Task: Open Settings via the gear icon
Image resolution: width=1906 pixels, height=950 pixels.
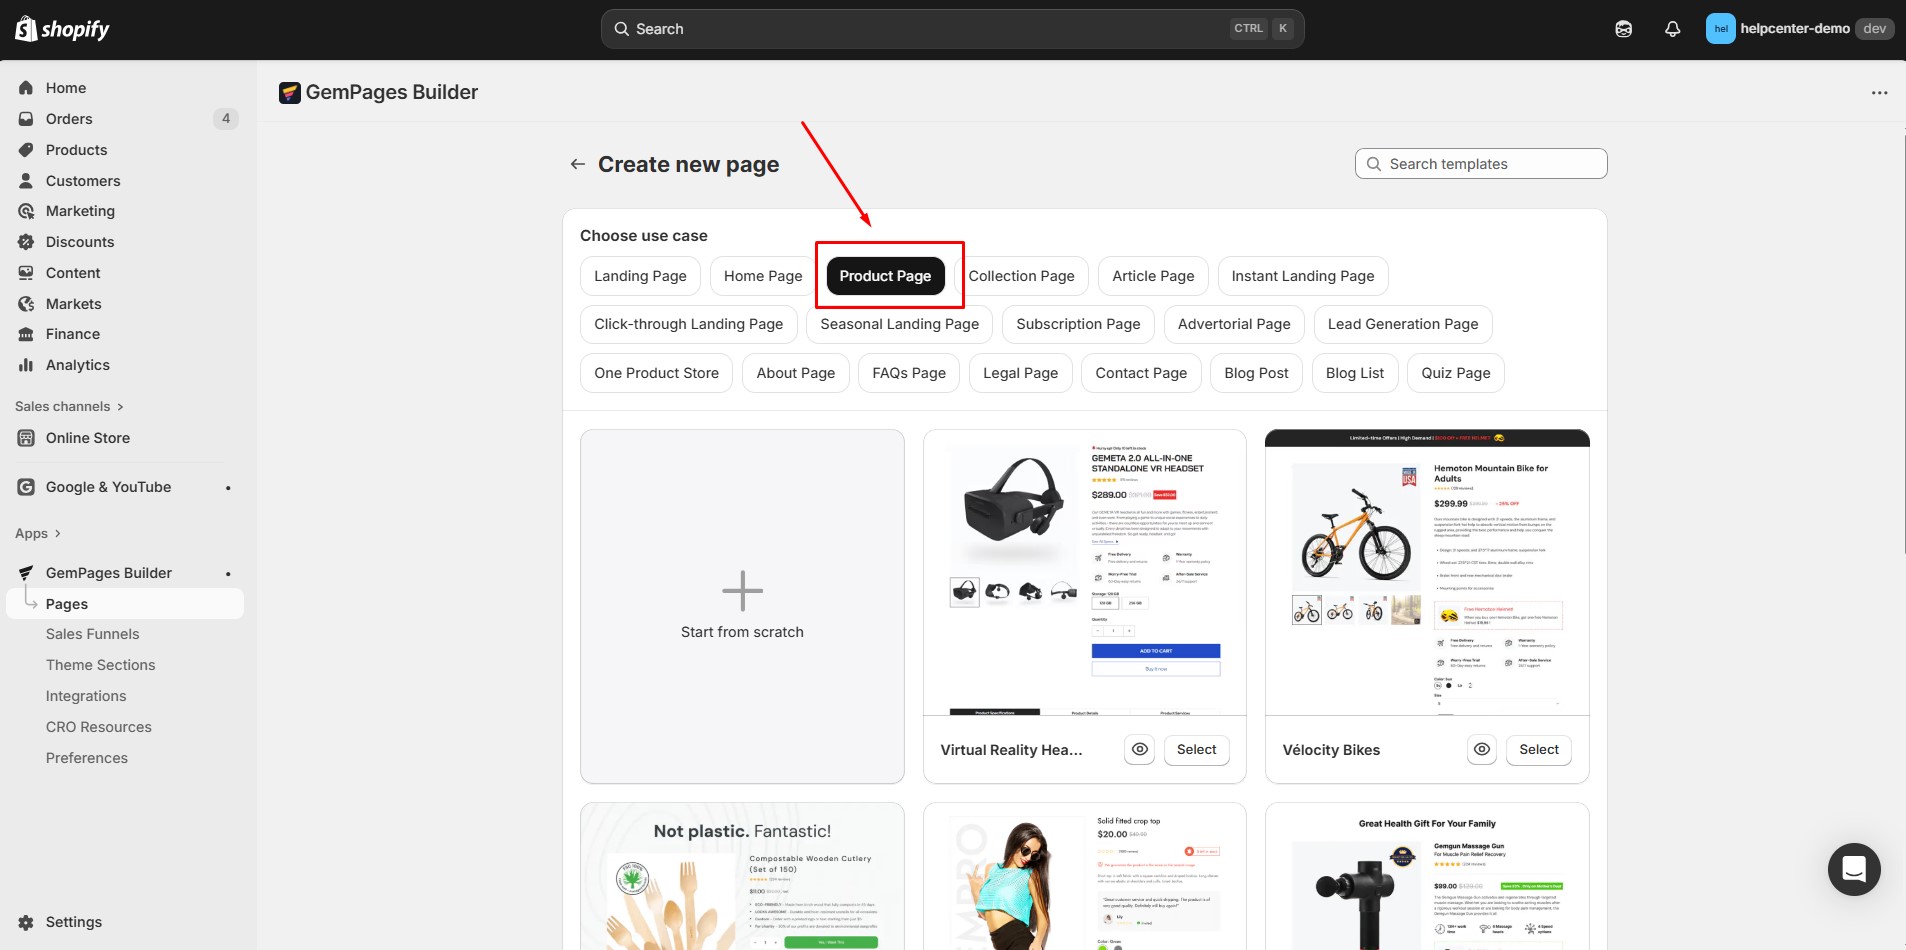Action: 26,921
